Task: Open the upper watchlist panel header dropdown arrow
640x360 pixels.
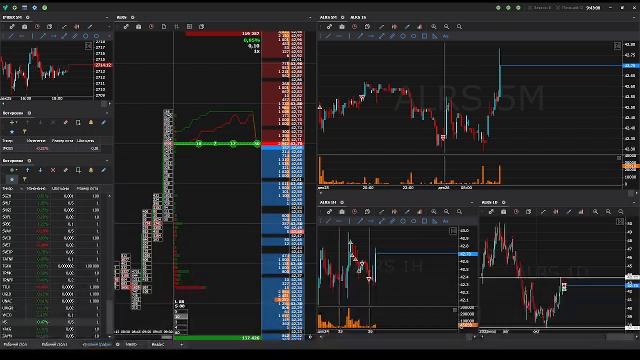Action: click(107, 113)
